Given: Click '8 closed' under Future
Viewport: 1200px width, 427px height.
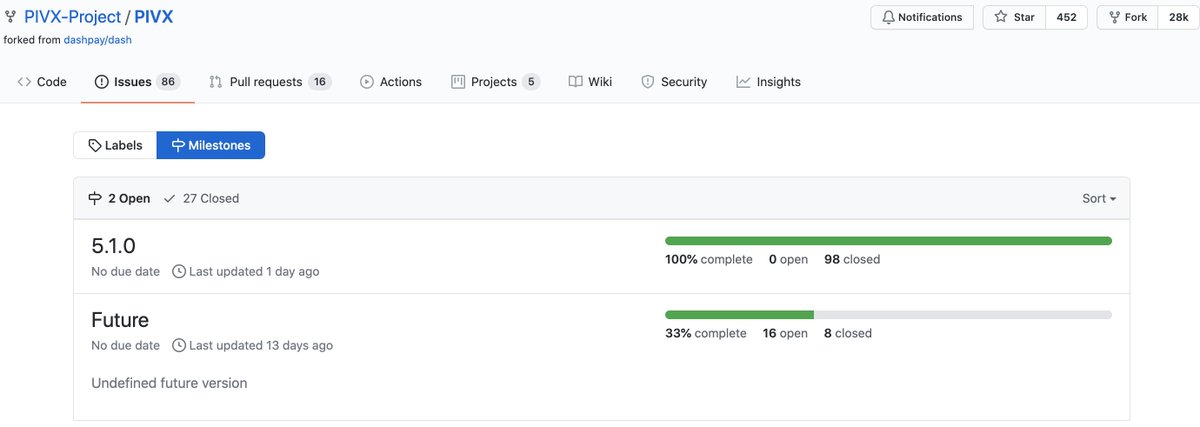Looking at the screenshot, I should coord(848,333).
